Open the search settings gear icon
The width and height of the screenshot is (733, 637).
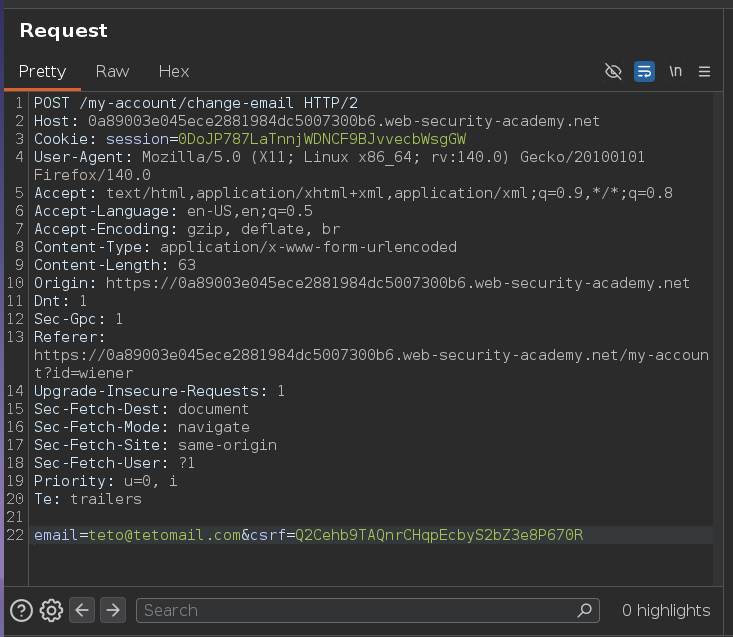coord(51,610)
